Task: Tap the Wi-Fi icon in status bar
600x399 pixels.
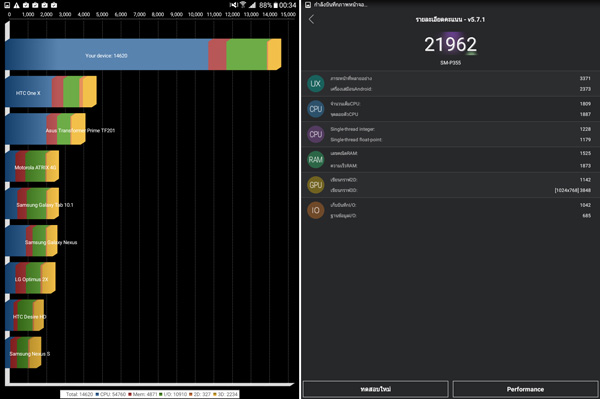Action: tap(243, 5)
